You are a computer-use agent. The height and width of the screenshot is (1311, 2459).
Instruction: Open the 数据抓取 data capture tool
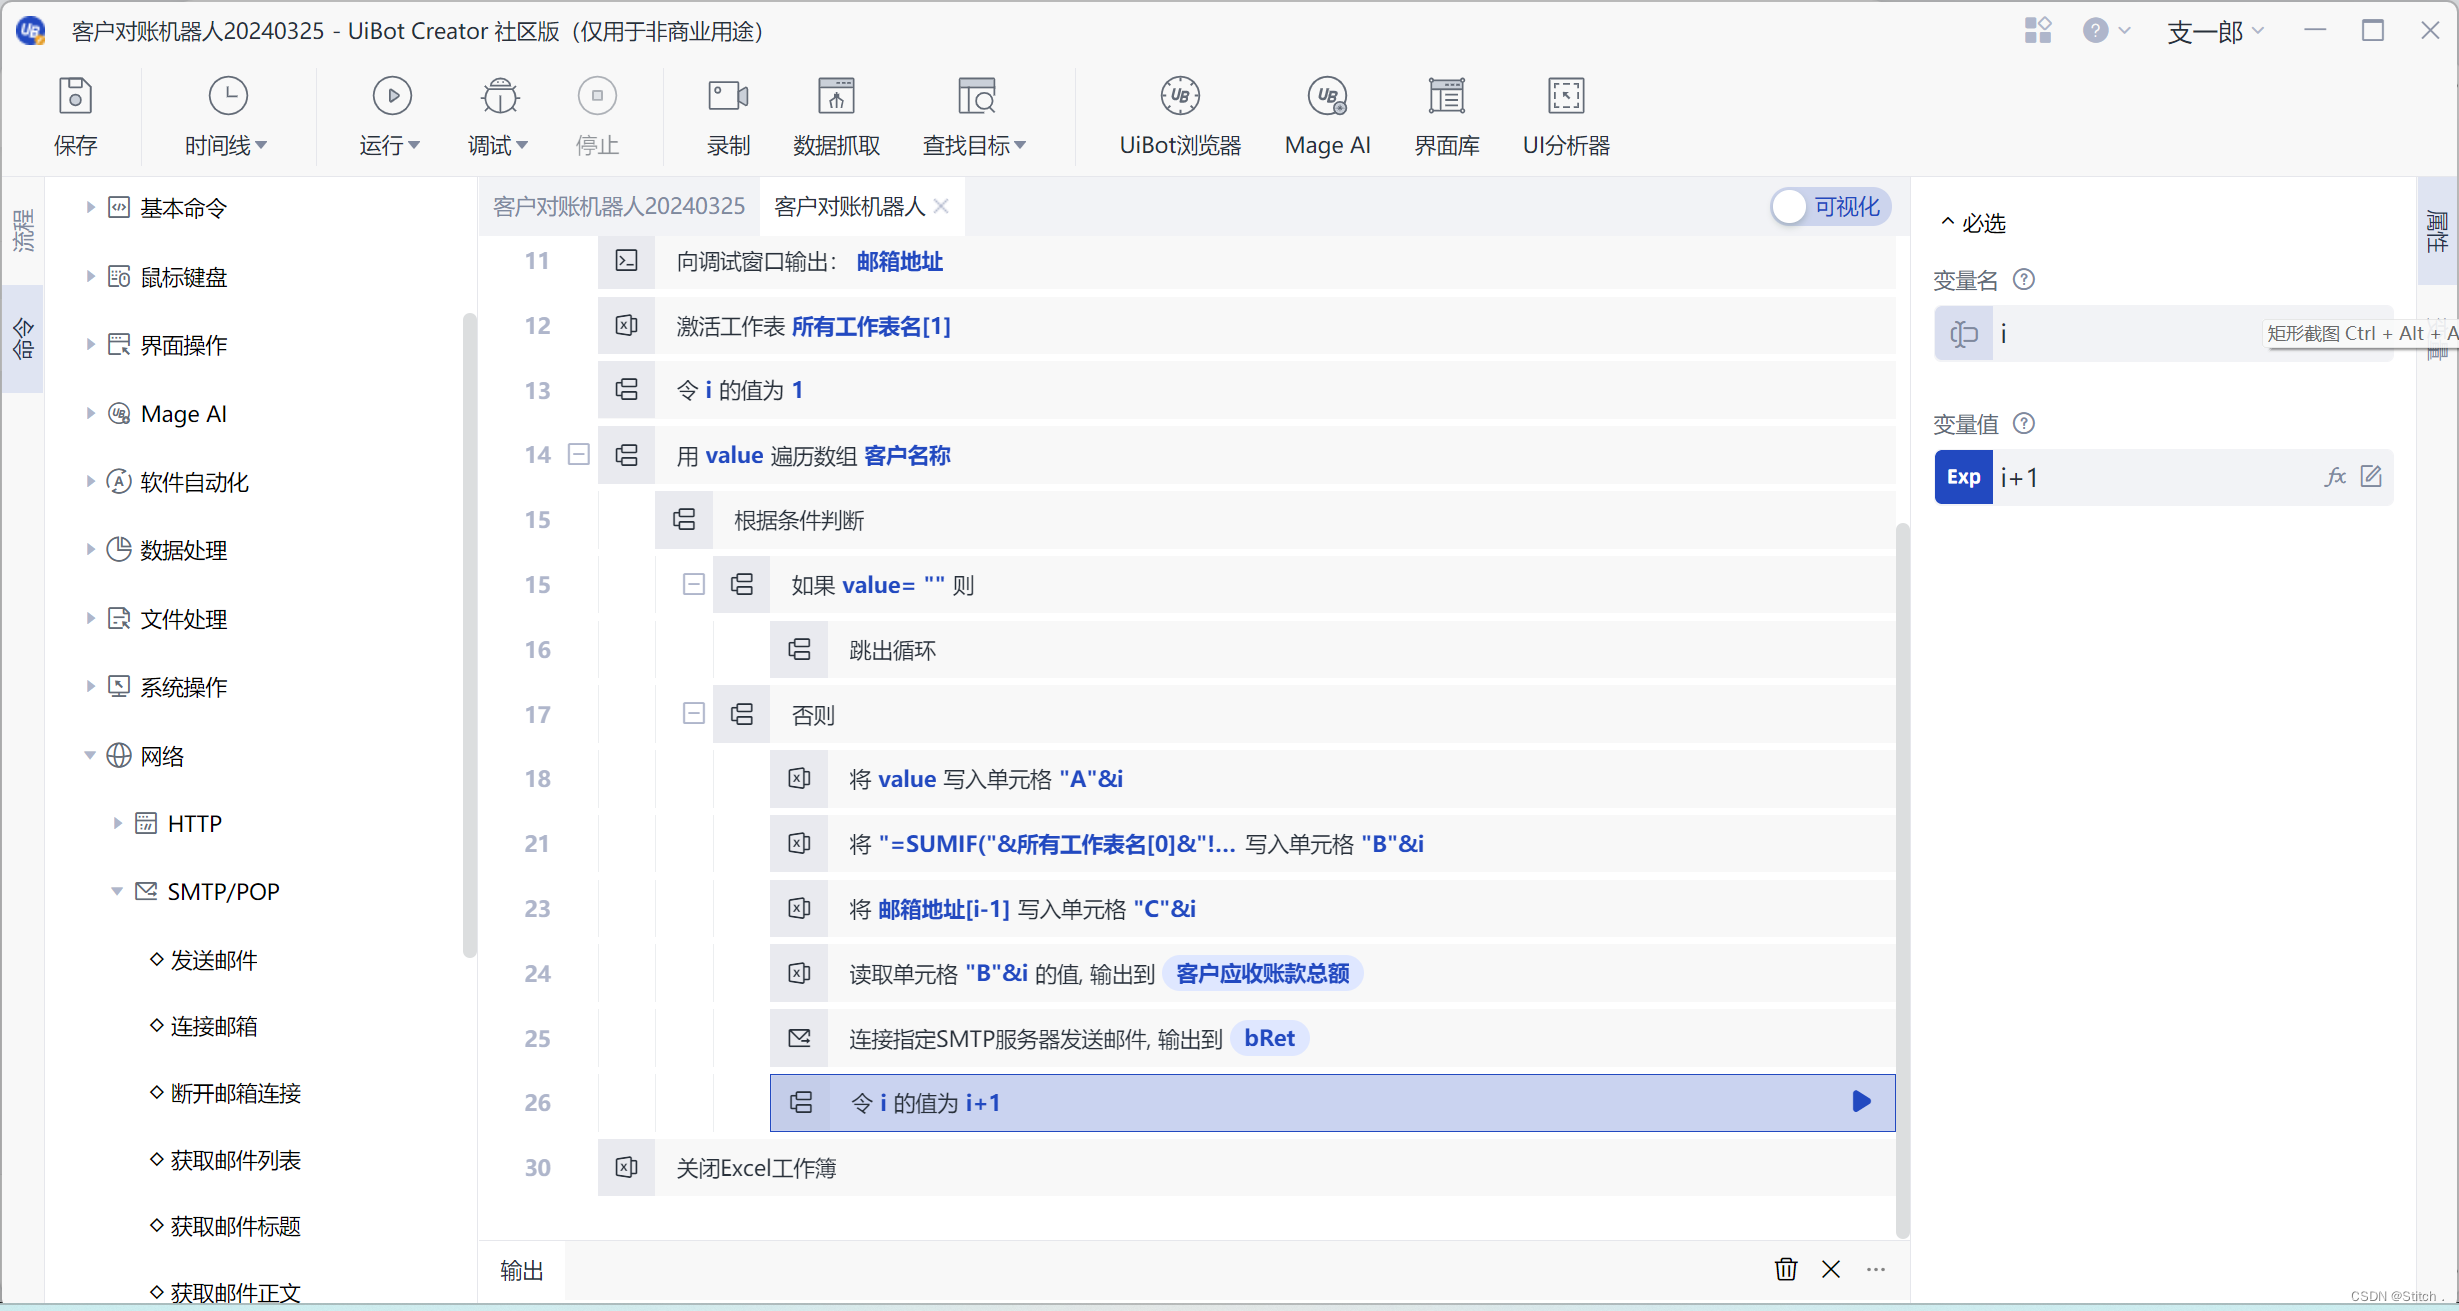836,97
